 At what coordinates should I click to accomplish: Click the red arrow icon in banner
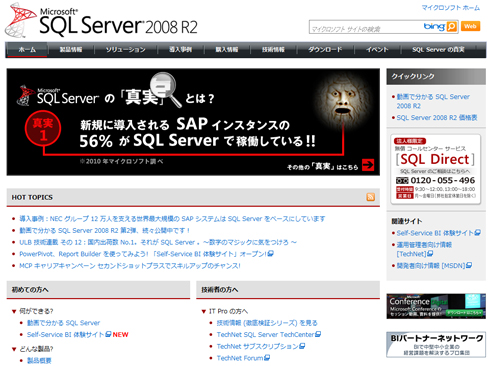coord(368,165)
